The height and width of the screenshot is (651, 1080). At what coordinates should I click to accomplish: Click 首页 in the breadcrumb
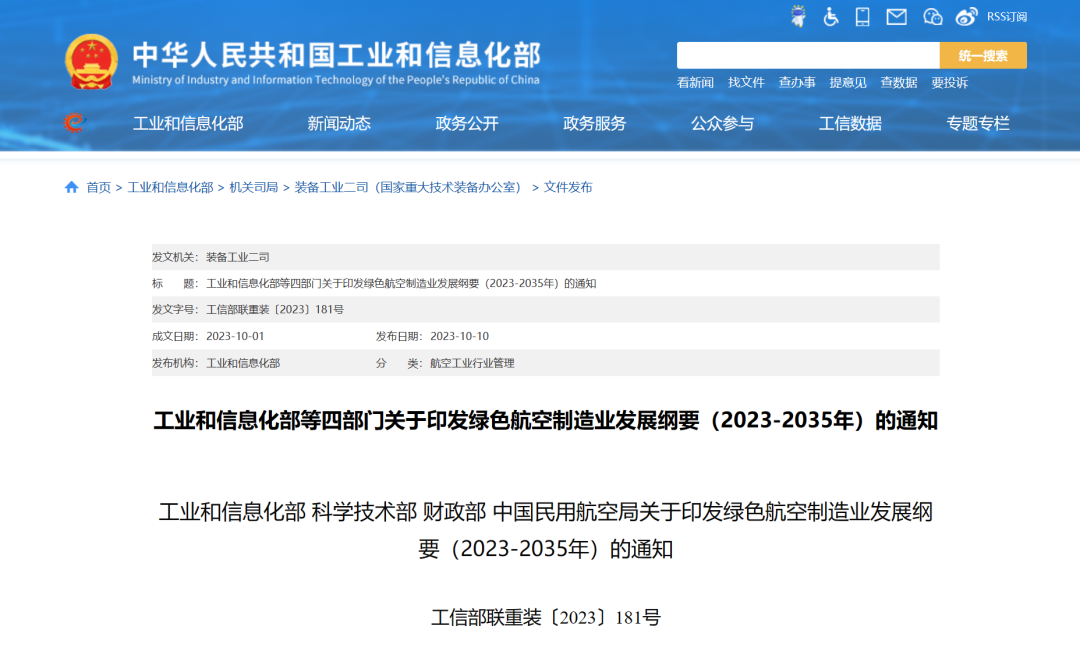point(98,187)
